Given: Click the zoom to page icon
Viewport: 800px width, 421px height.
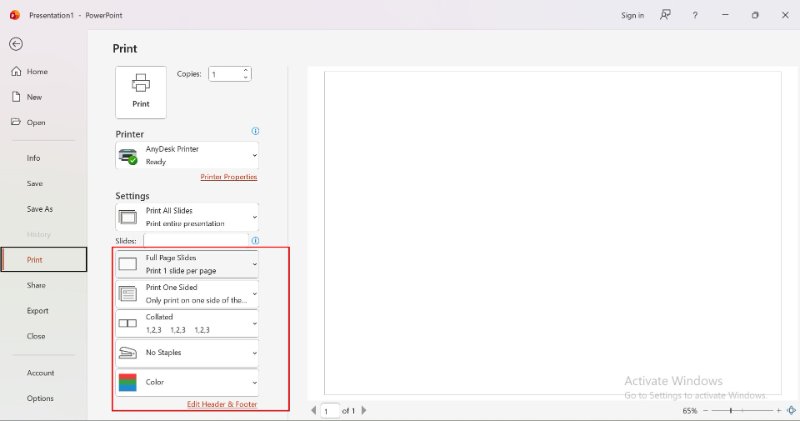Looking at the screenshot, I should pos(790,410).
